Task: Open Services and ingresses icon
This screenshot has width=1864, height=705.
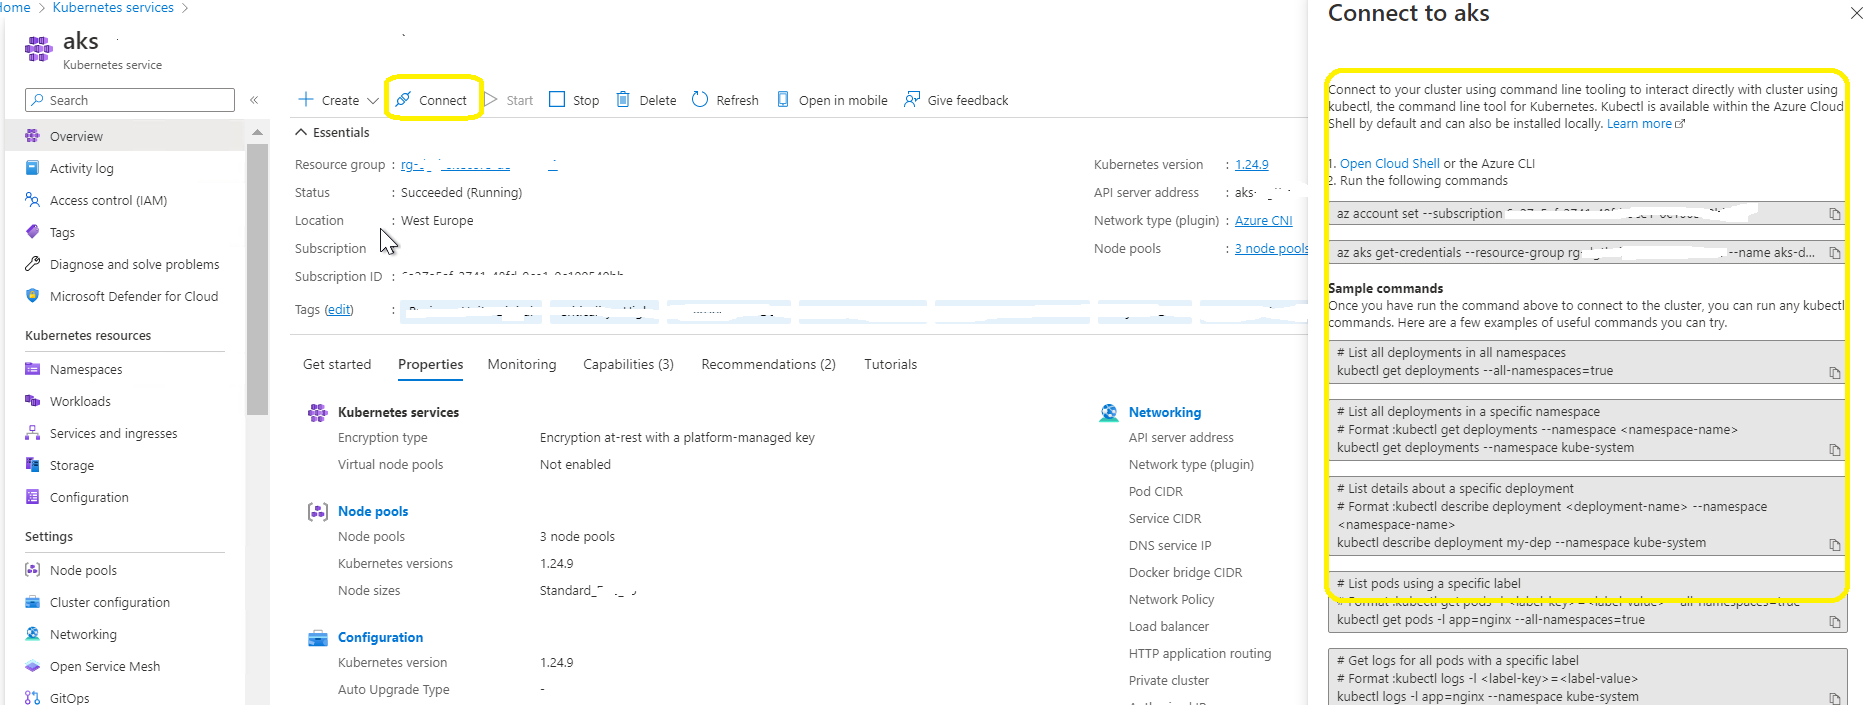Action: [x=32, y=433]
